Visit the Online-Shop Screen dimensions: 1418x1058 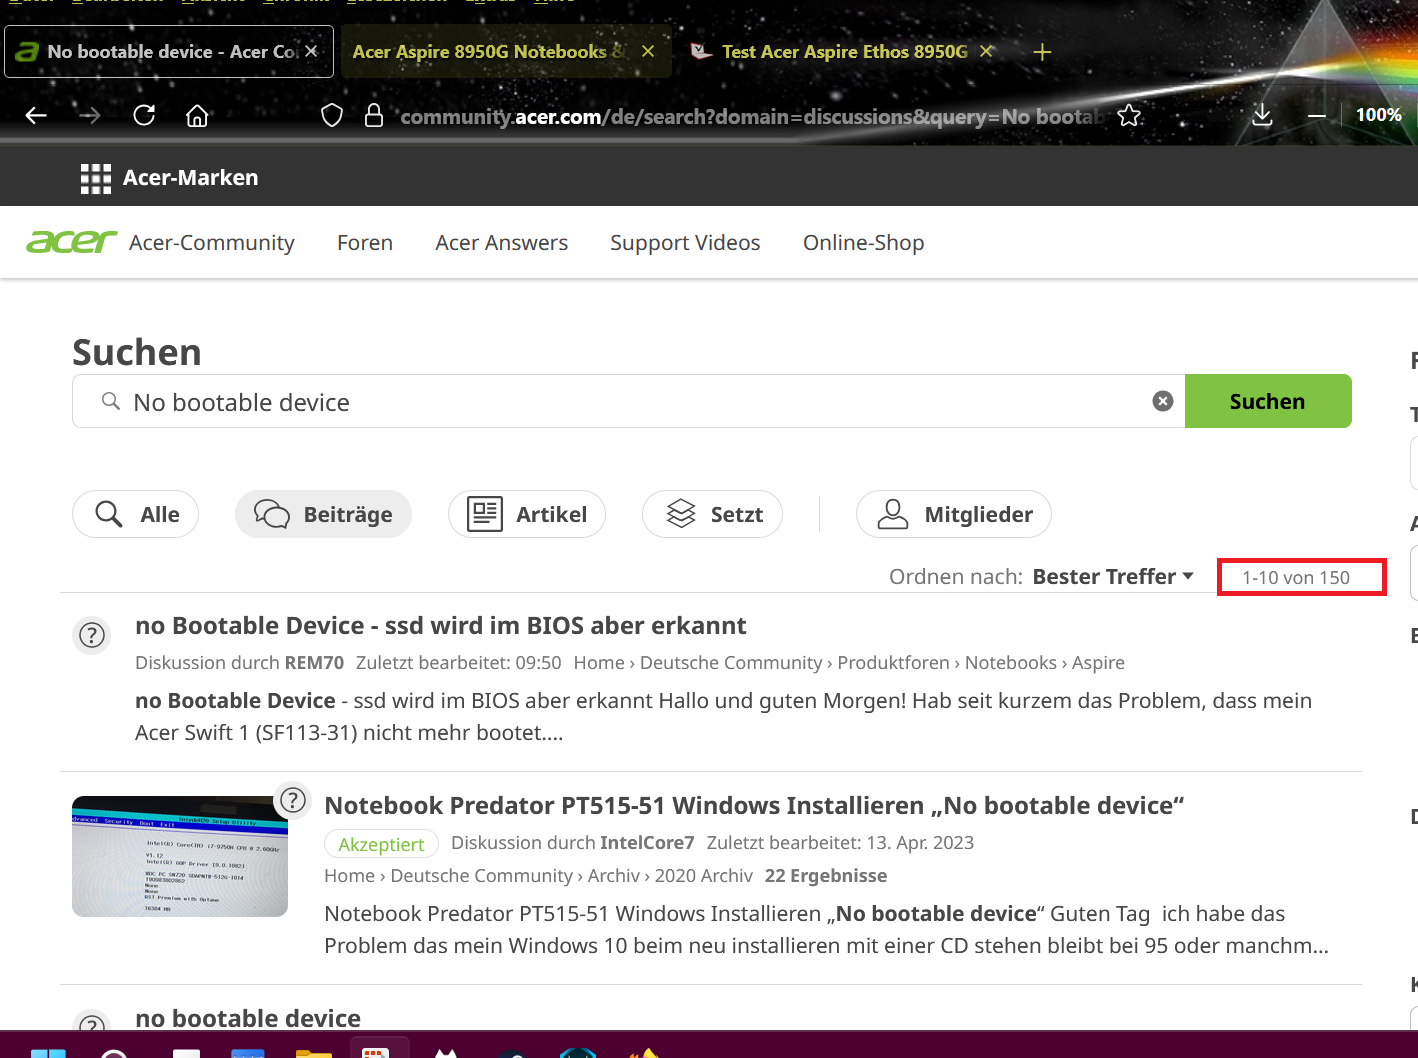tap(864, 243)
